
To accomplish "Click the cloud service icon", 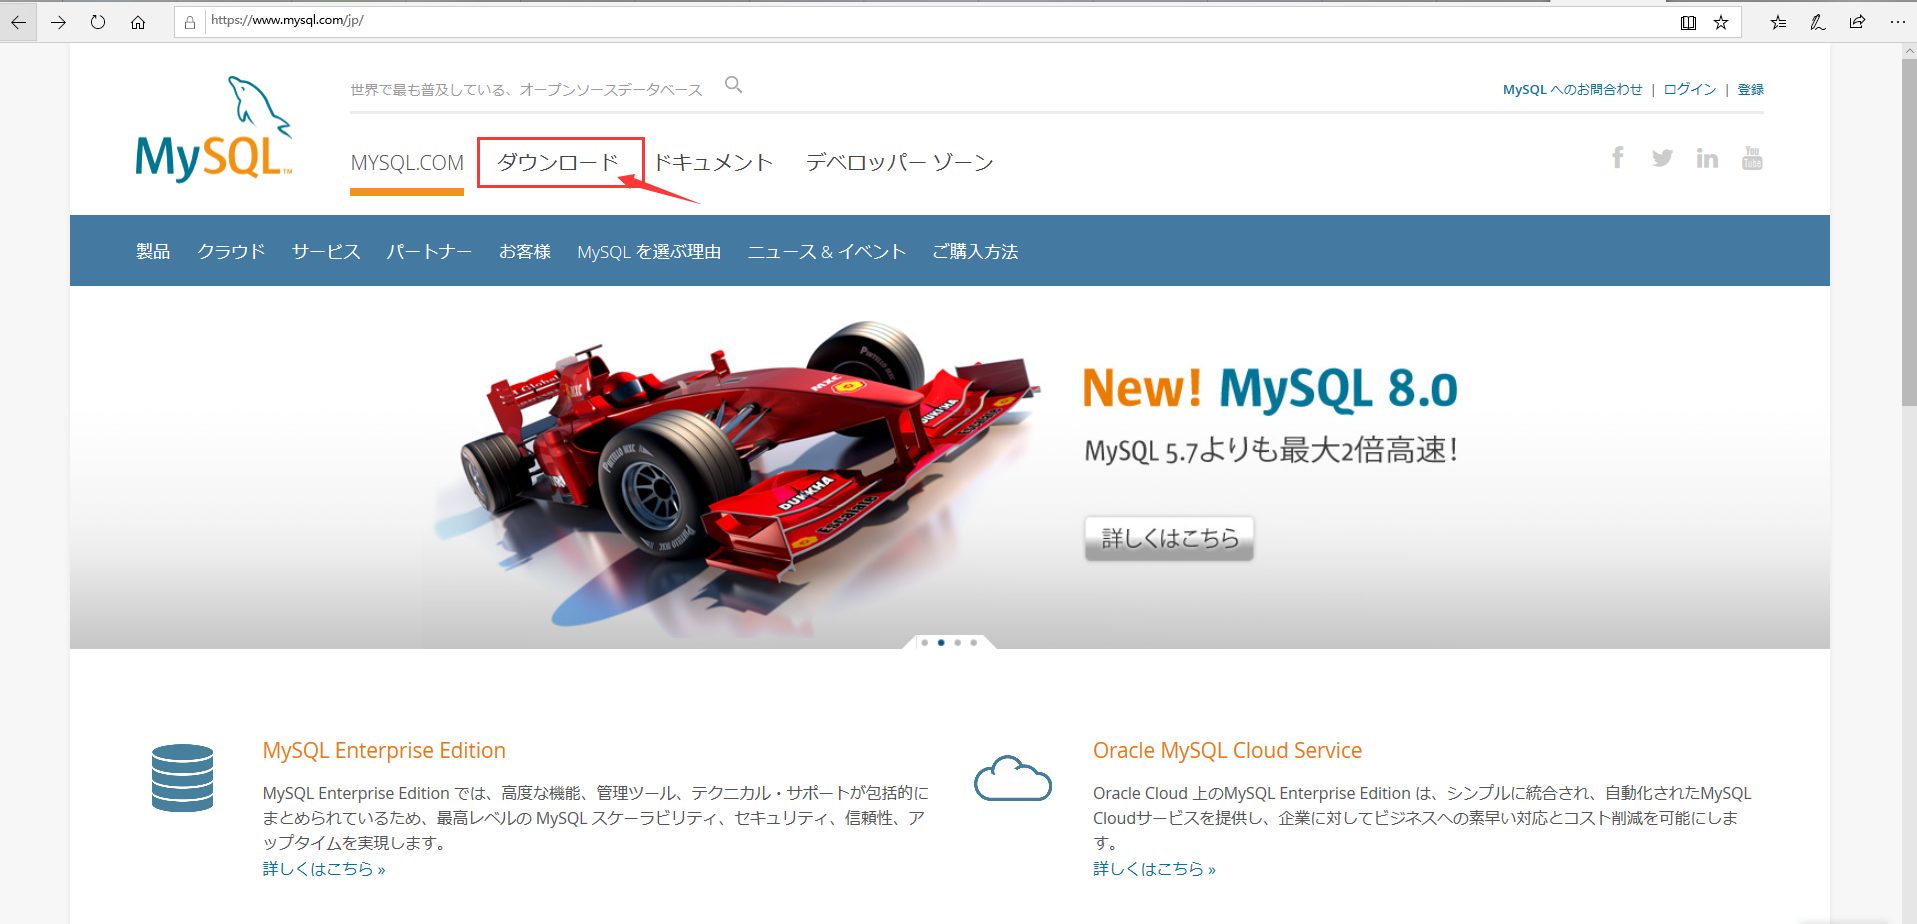I will (x=1013, y=778).
